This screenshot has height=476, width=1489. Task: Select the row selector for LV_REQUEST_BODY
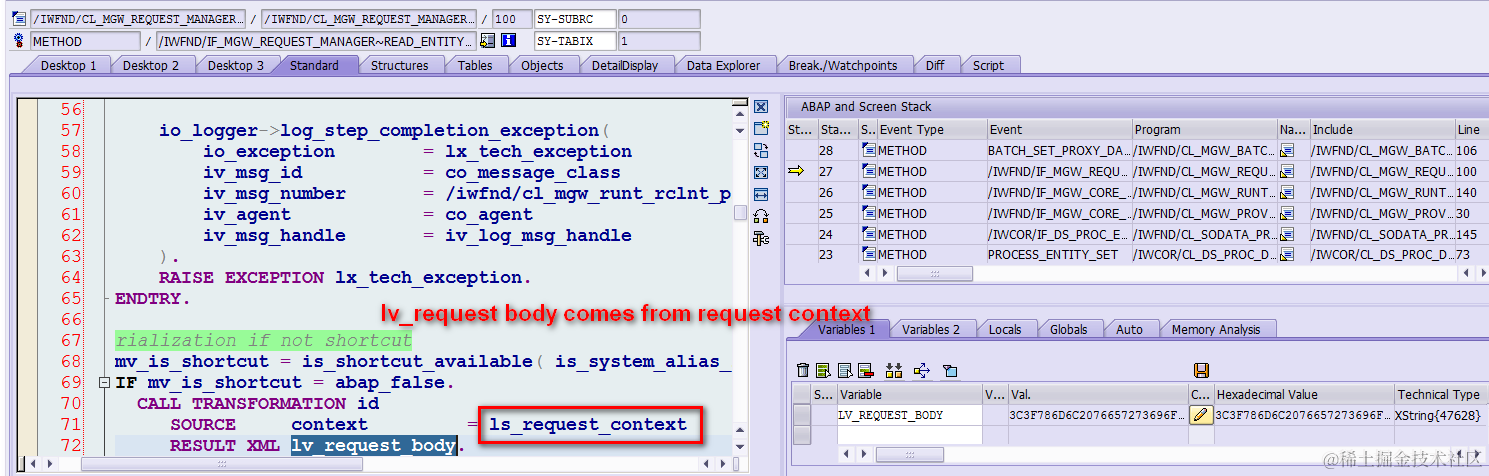pyautogui.click(x=801, y=415)
